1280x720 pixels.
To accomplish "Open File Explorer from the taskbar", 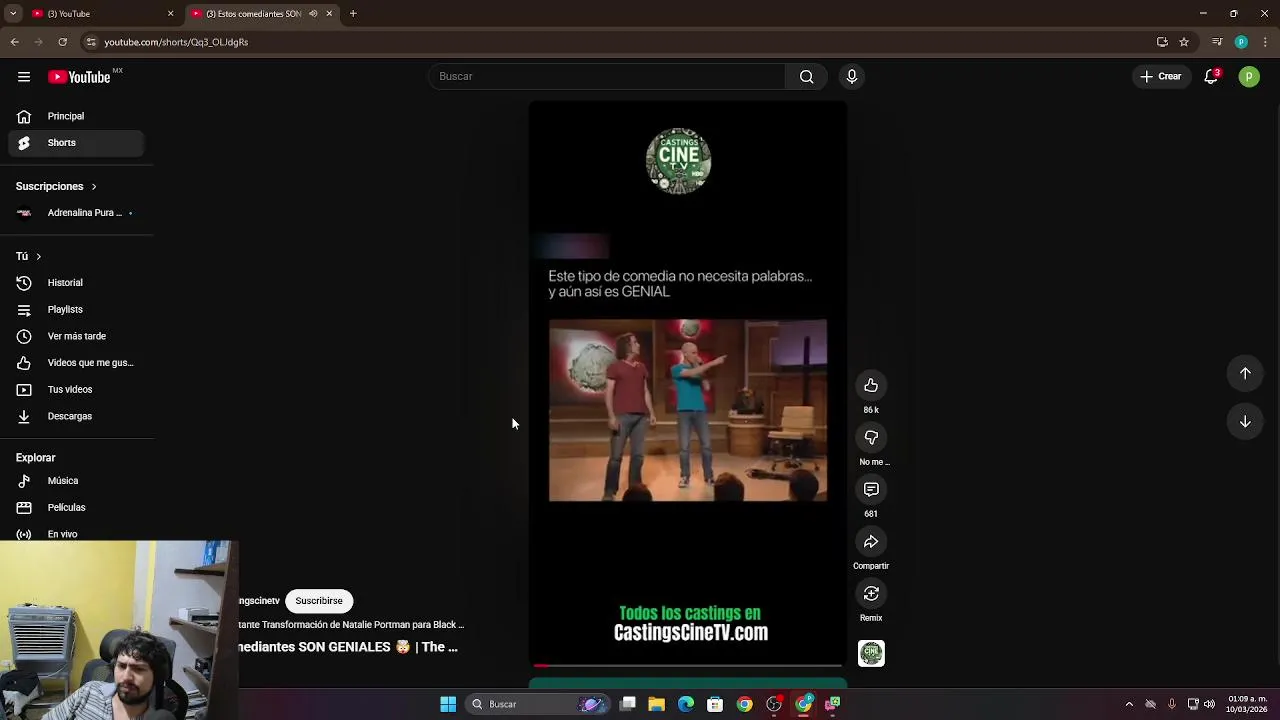I will [x=657, y=704].
